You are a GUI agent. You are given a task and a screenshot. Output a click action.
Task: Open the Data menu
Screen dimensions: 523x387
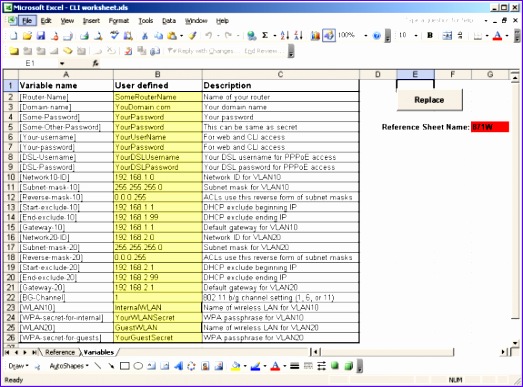click(x=169, y=21)
